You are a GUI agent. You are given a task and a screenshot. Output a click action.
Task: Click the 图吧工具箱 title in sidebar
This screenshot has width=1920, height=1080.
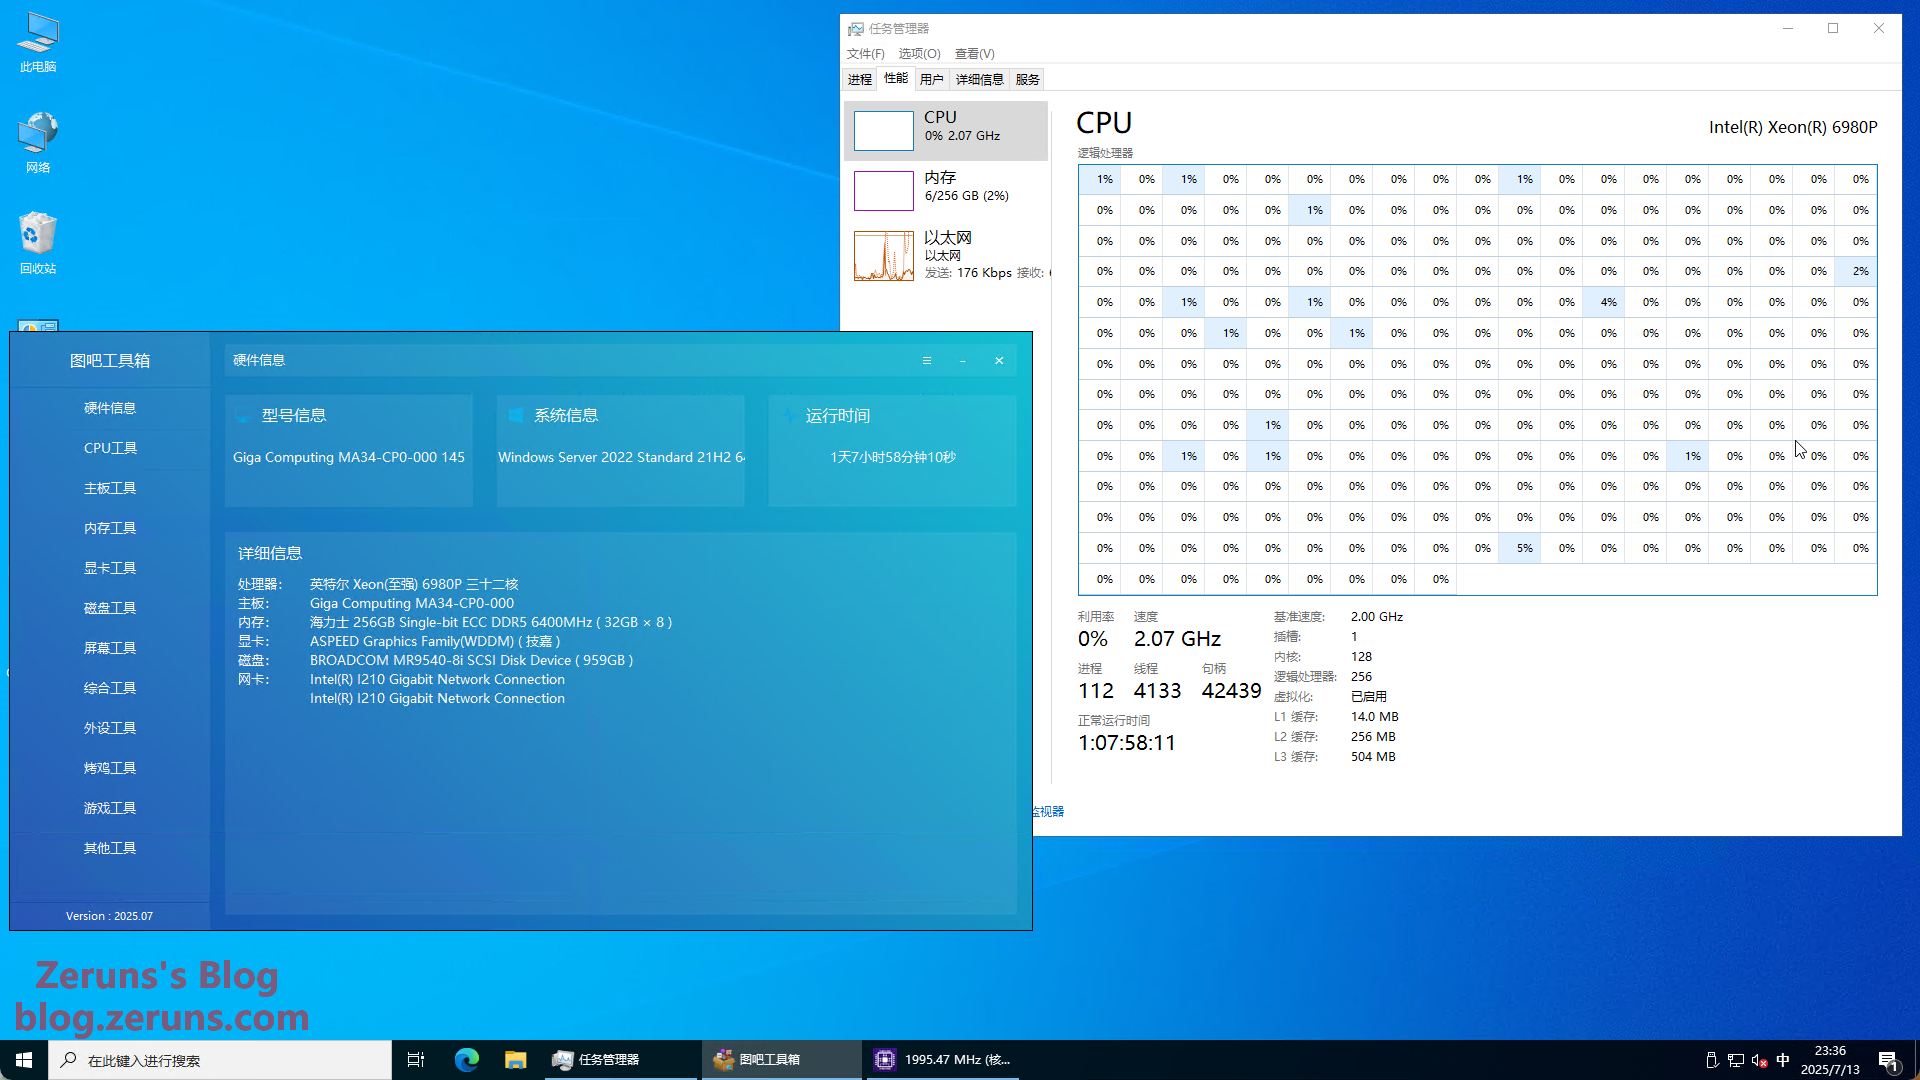(110, 361)
